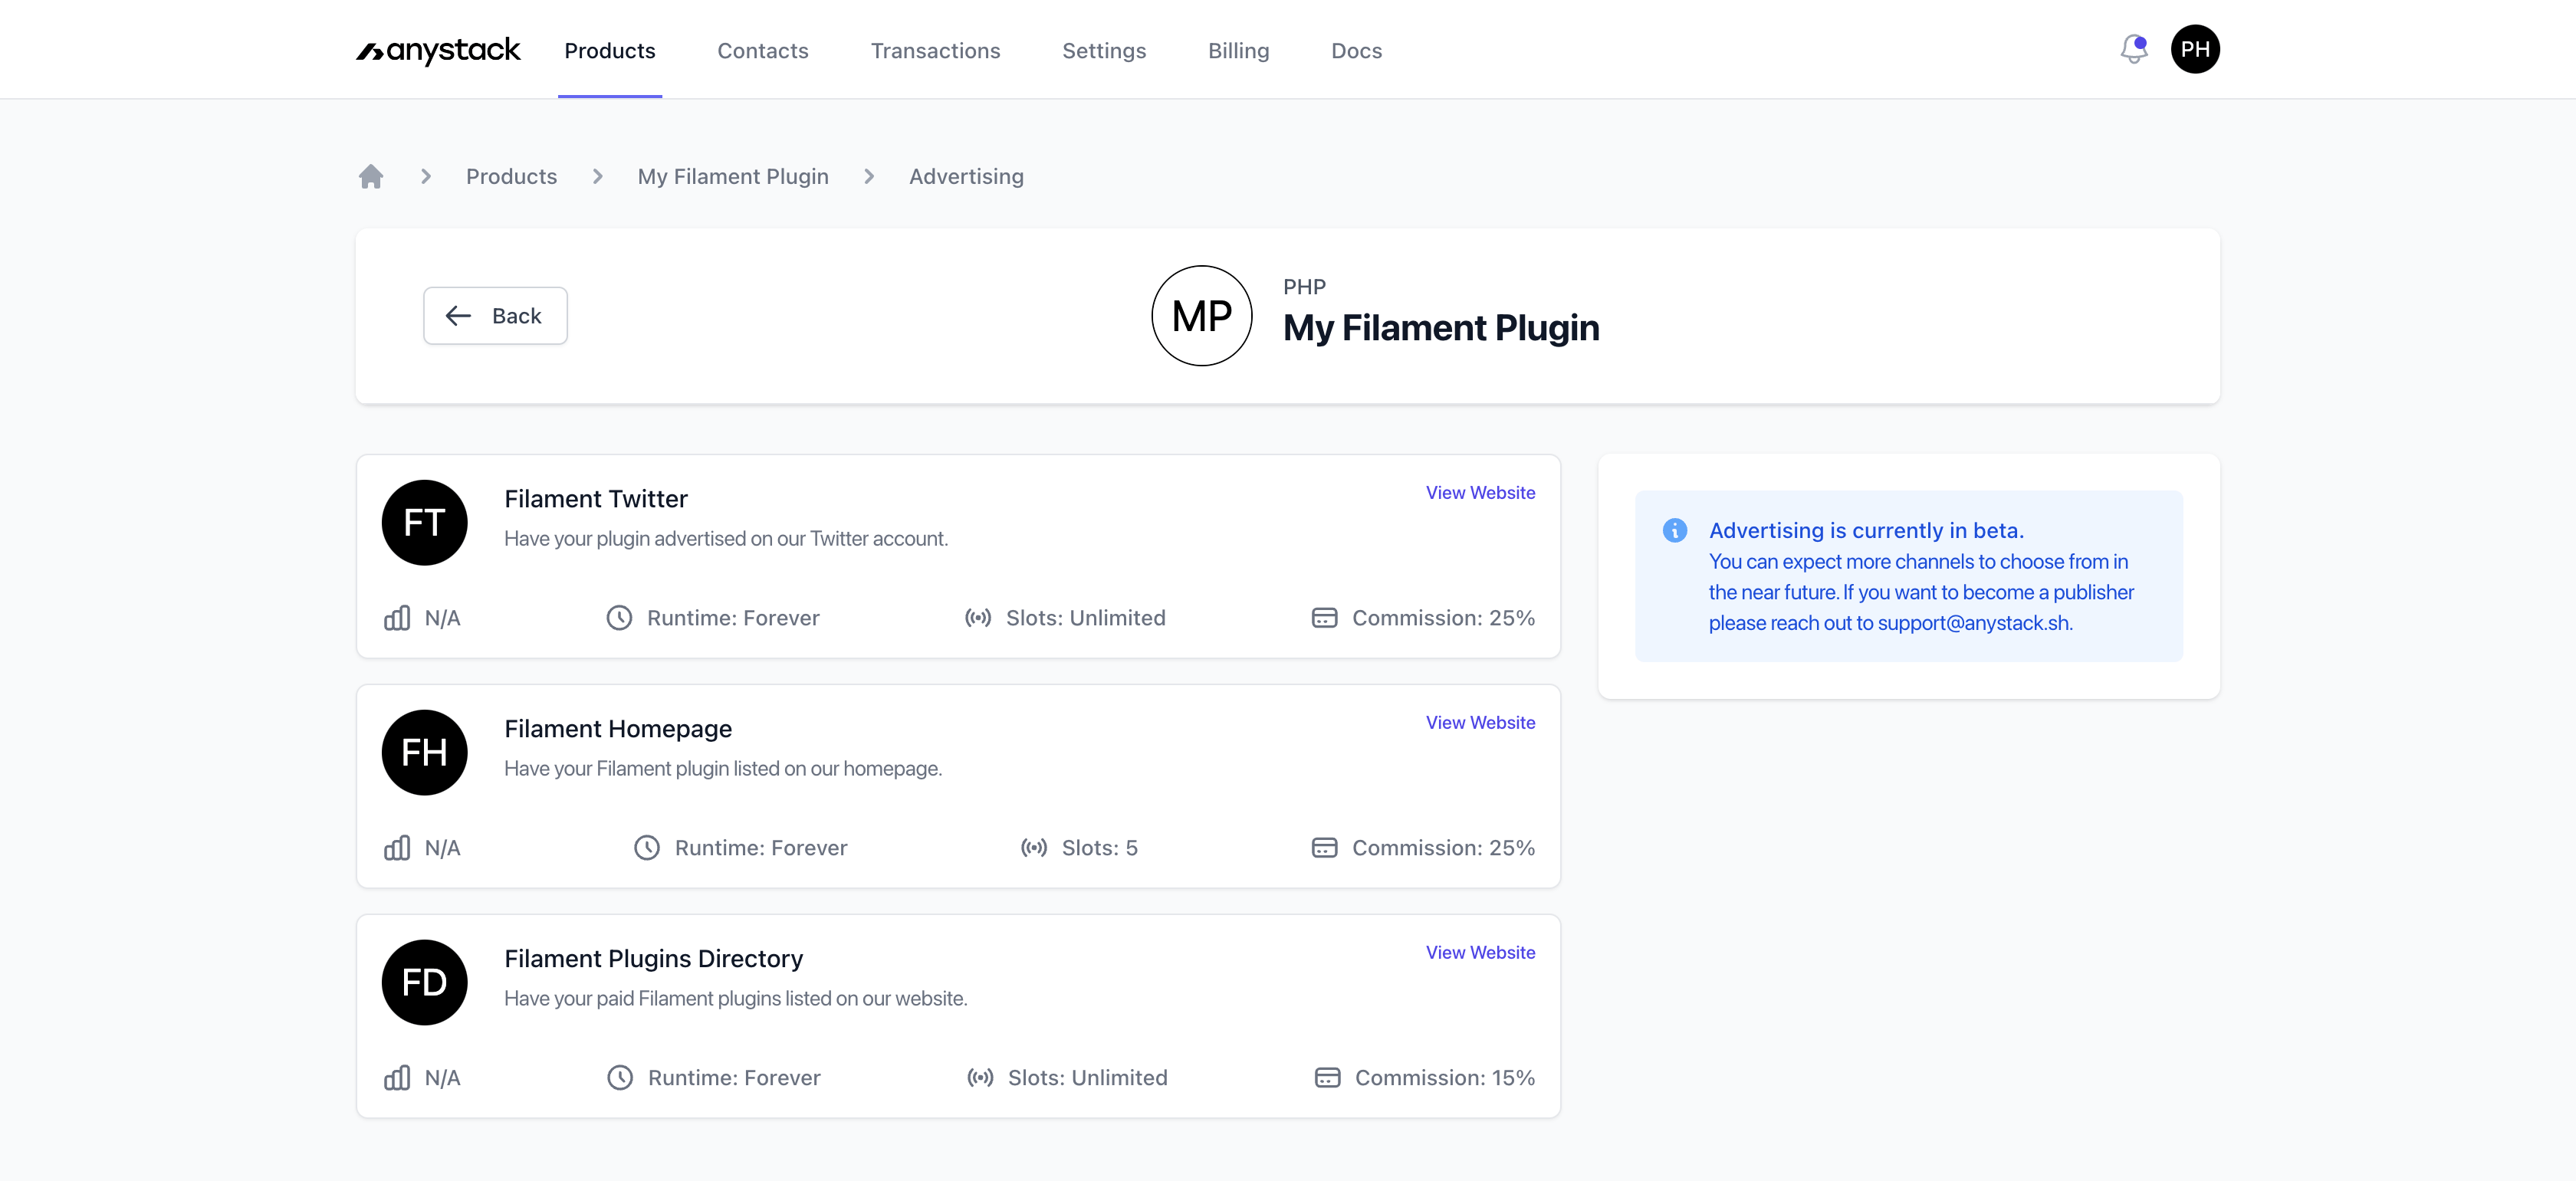The height and width of the screenshot is (1181, 2576).
Task: Click the Advertising breadcrumb
Action: (966, 177)
